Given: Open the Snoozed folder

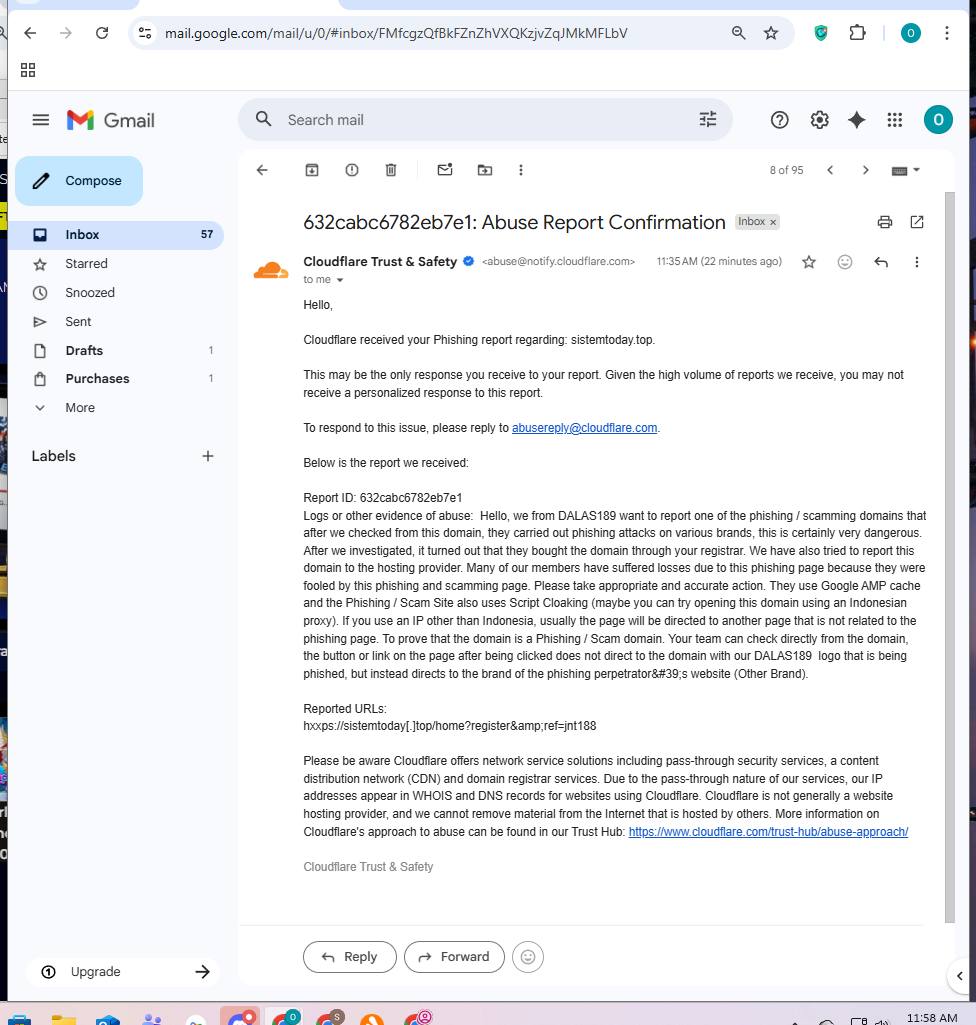Looking at the screenshot, I should click(x=115, y=292).
